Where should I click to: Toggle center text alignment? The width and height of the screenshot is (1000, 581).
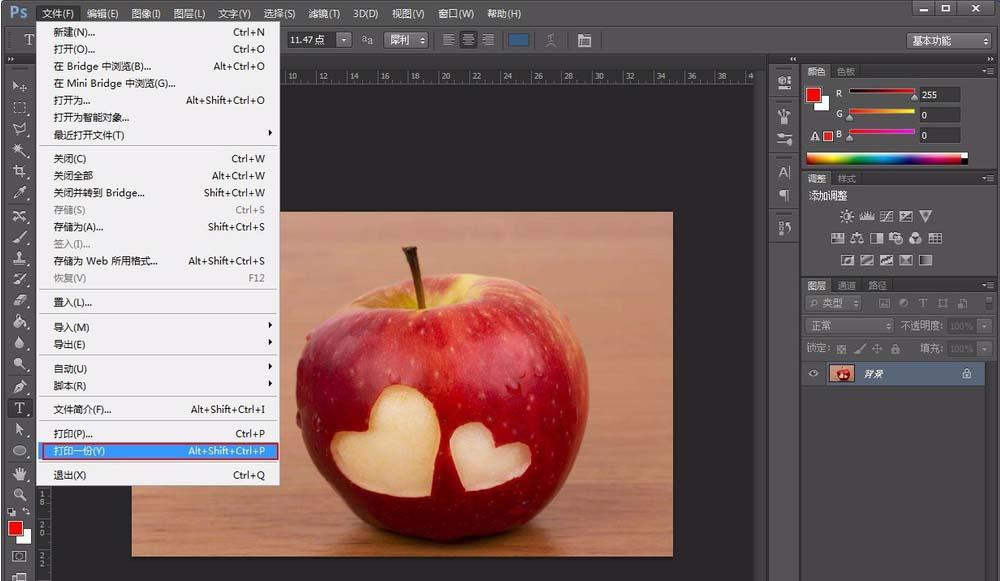tap(468, 40)
